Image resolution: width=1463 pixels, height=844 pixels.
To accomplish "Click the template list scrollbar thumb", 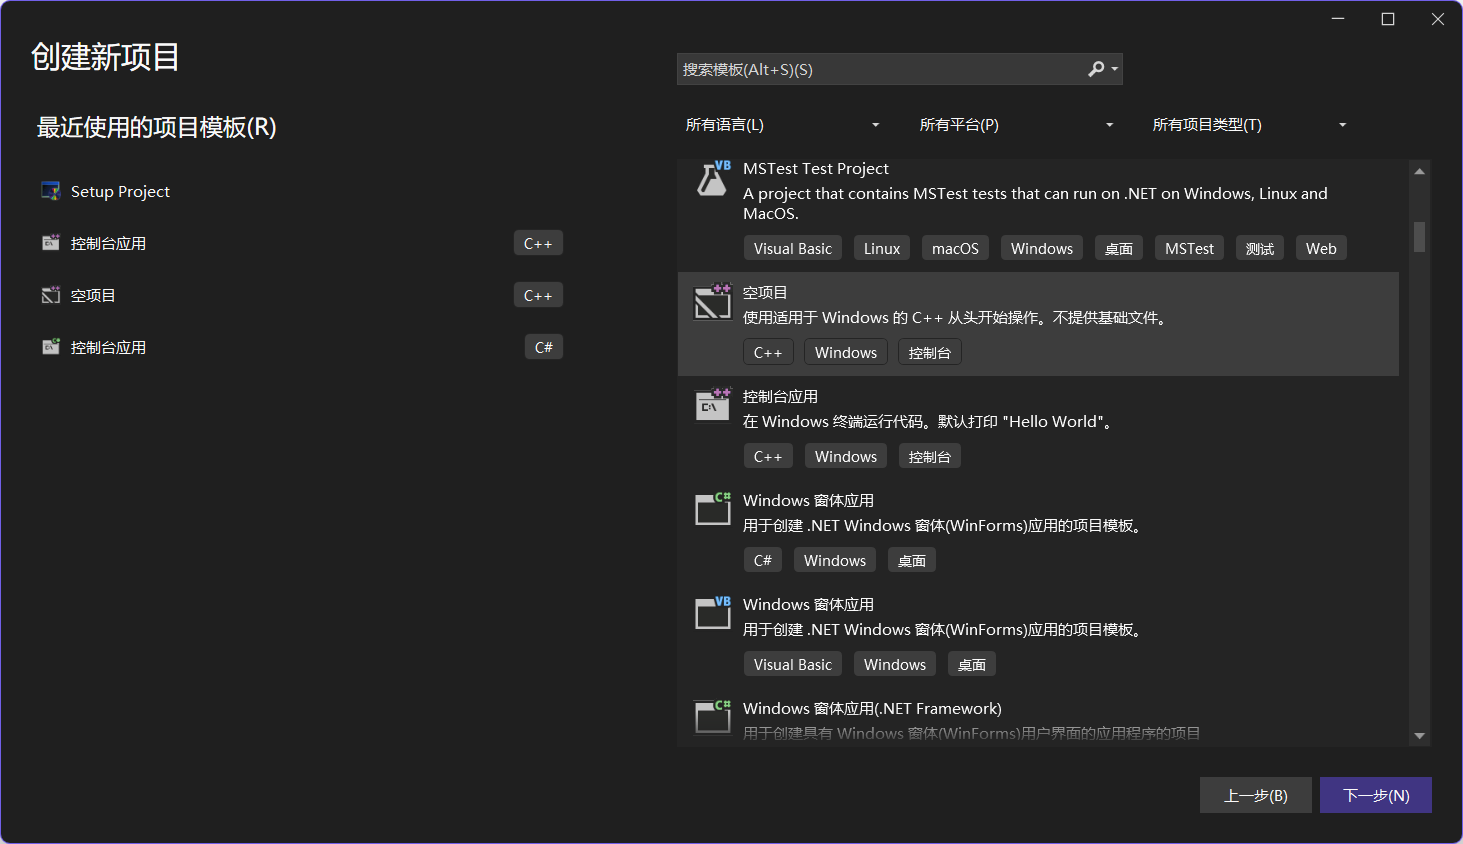I will pos(1419,237).
